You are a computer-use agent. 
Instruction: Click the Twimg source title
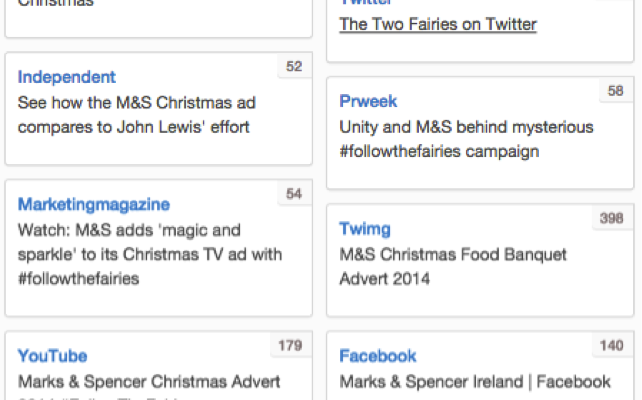coord(365,229)
